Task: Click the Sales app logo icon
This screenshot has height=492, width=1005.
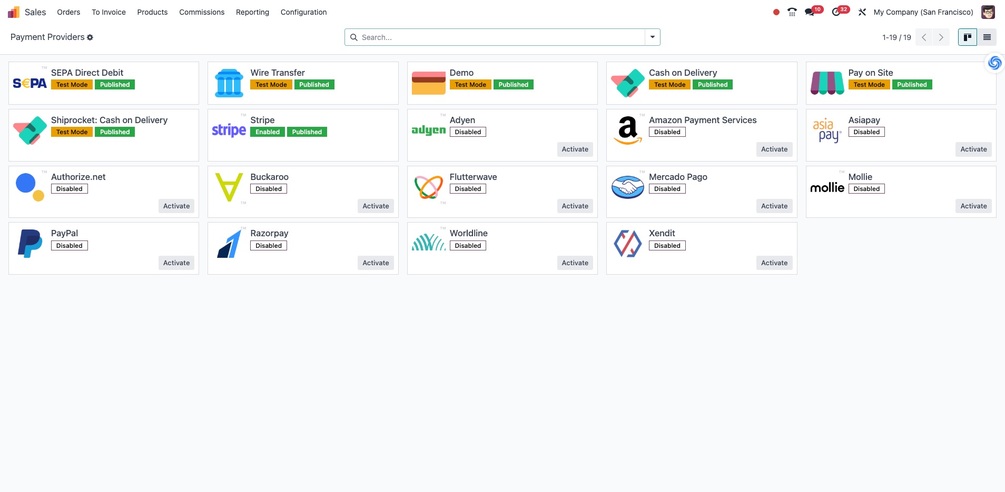Action: [13, 12]
